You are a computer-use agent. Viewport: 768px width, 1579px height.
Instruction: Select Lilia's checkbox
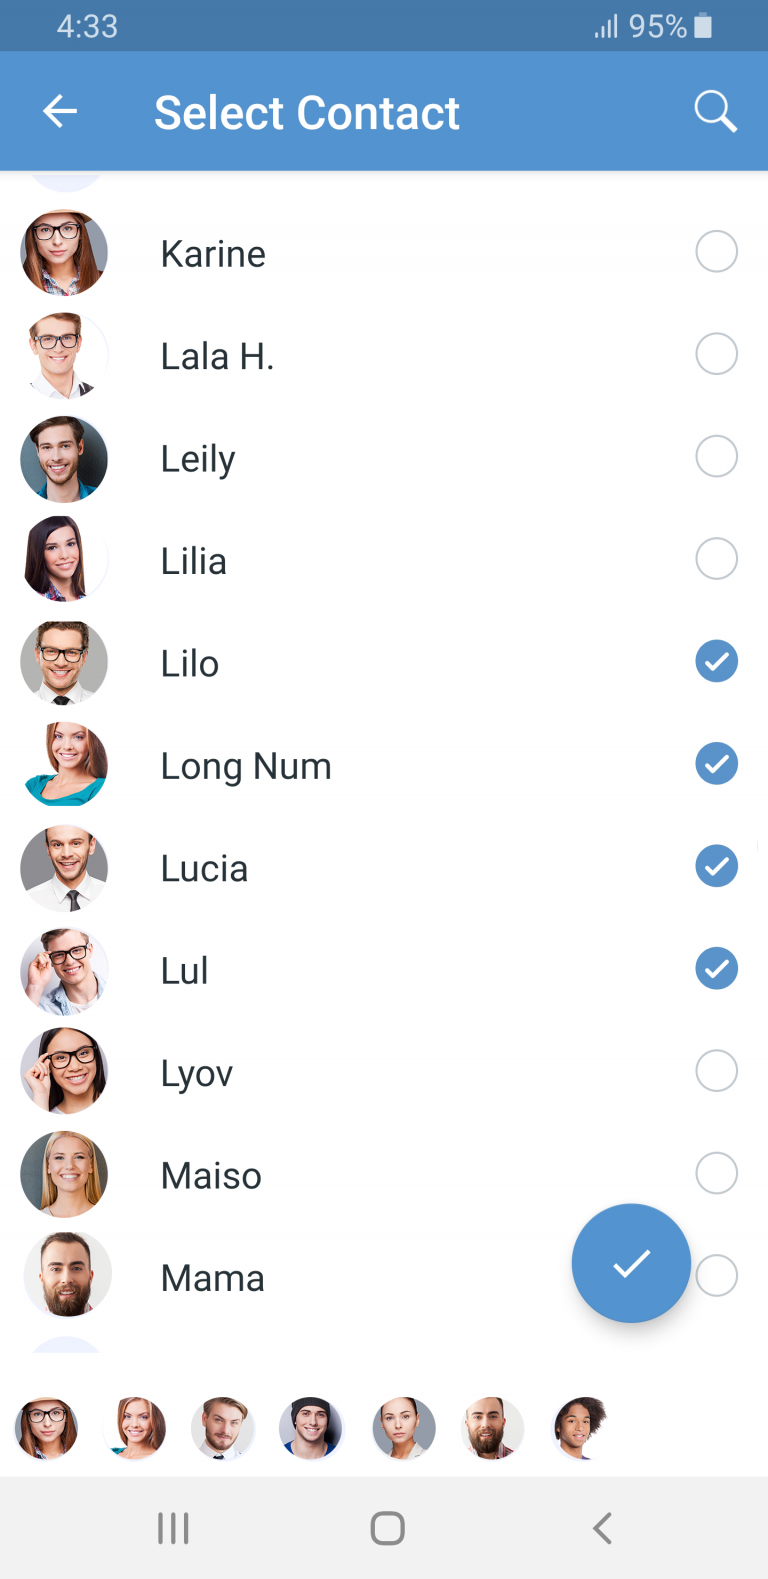[716, 558]
